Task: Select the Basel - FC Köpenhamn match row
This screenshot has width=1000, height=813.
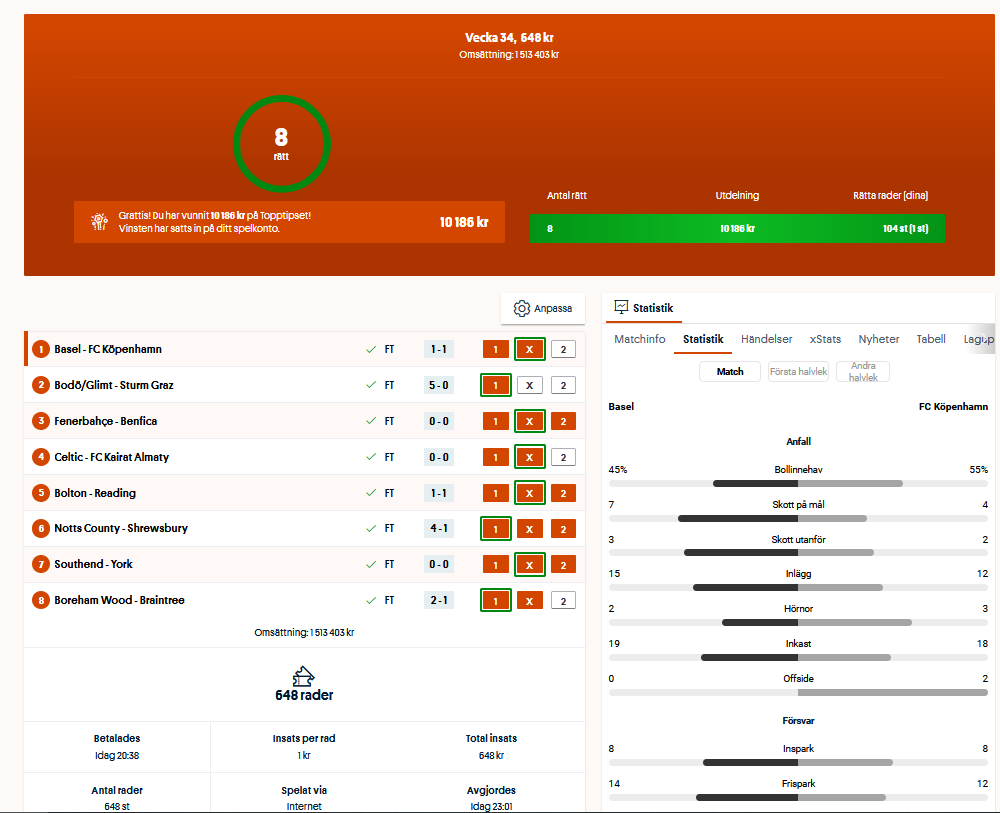Action: (x=304, y=349)
